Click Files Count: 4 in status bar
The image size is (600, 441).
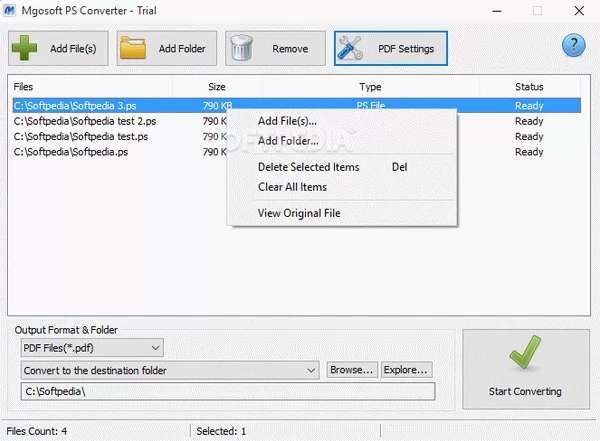point(37,431)
